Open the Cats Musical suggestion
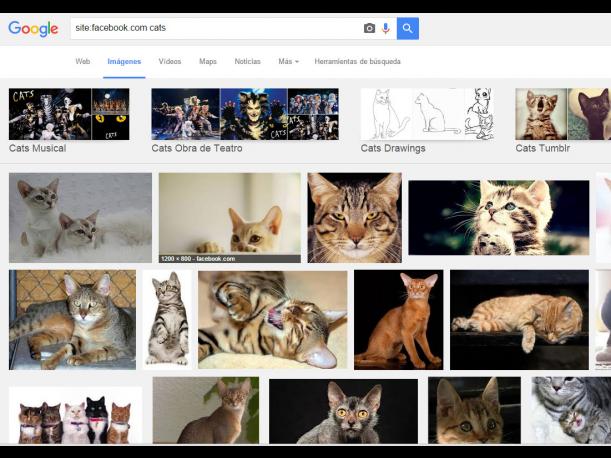The height and width of the screenshot is (458, 611). pyautogui.click(x=69, y=120)
